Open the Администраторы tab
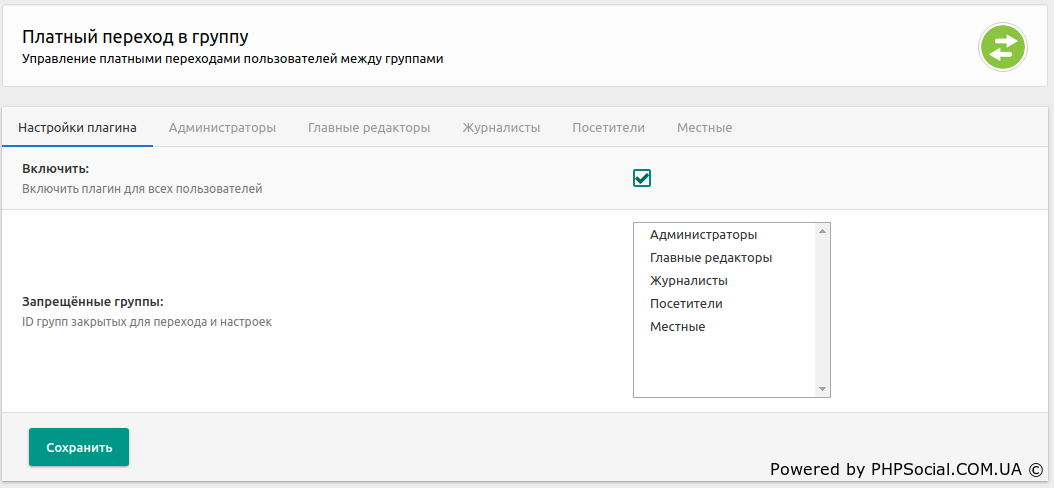 click(x=222, y=128)
